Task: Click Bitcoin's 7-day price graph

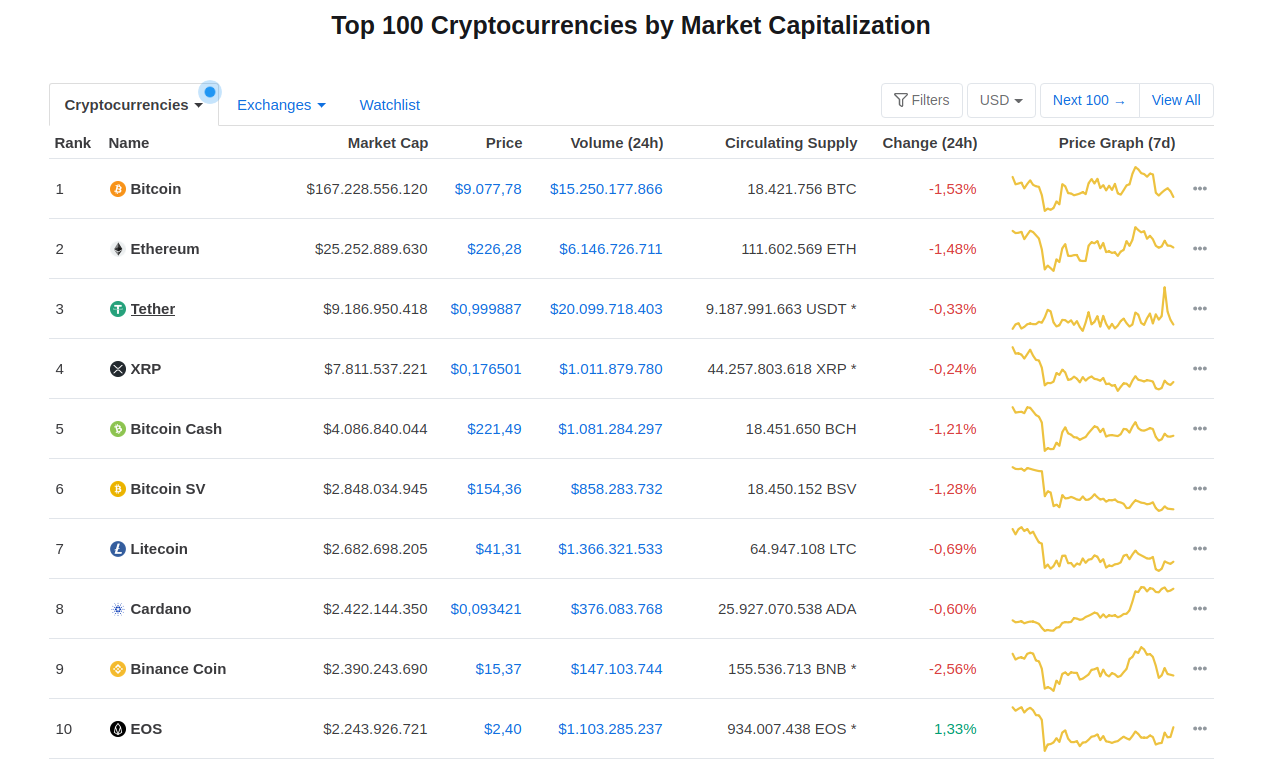Action: [1092, 188]
